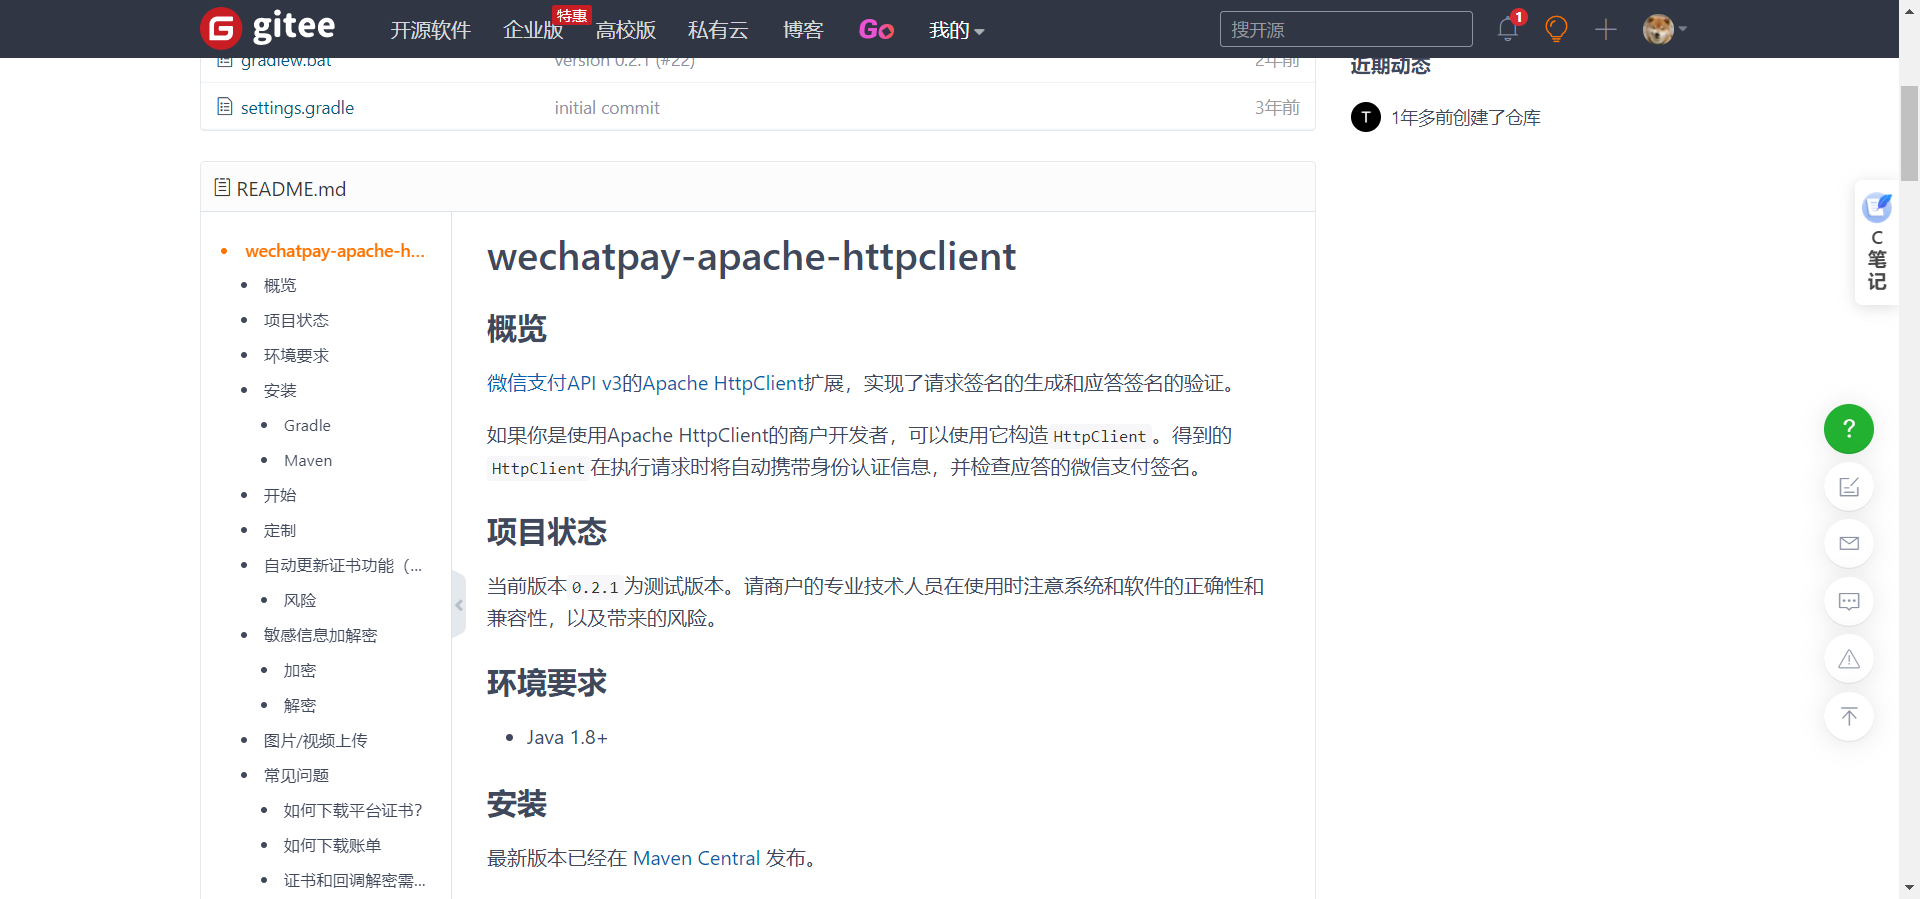1920x899 pixels.
Task: Open the settings.gradle file
Action: tap(297, 107)
